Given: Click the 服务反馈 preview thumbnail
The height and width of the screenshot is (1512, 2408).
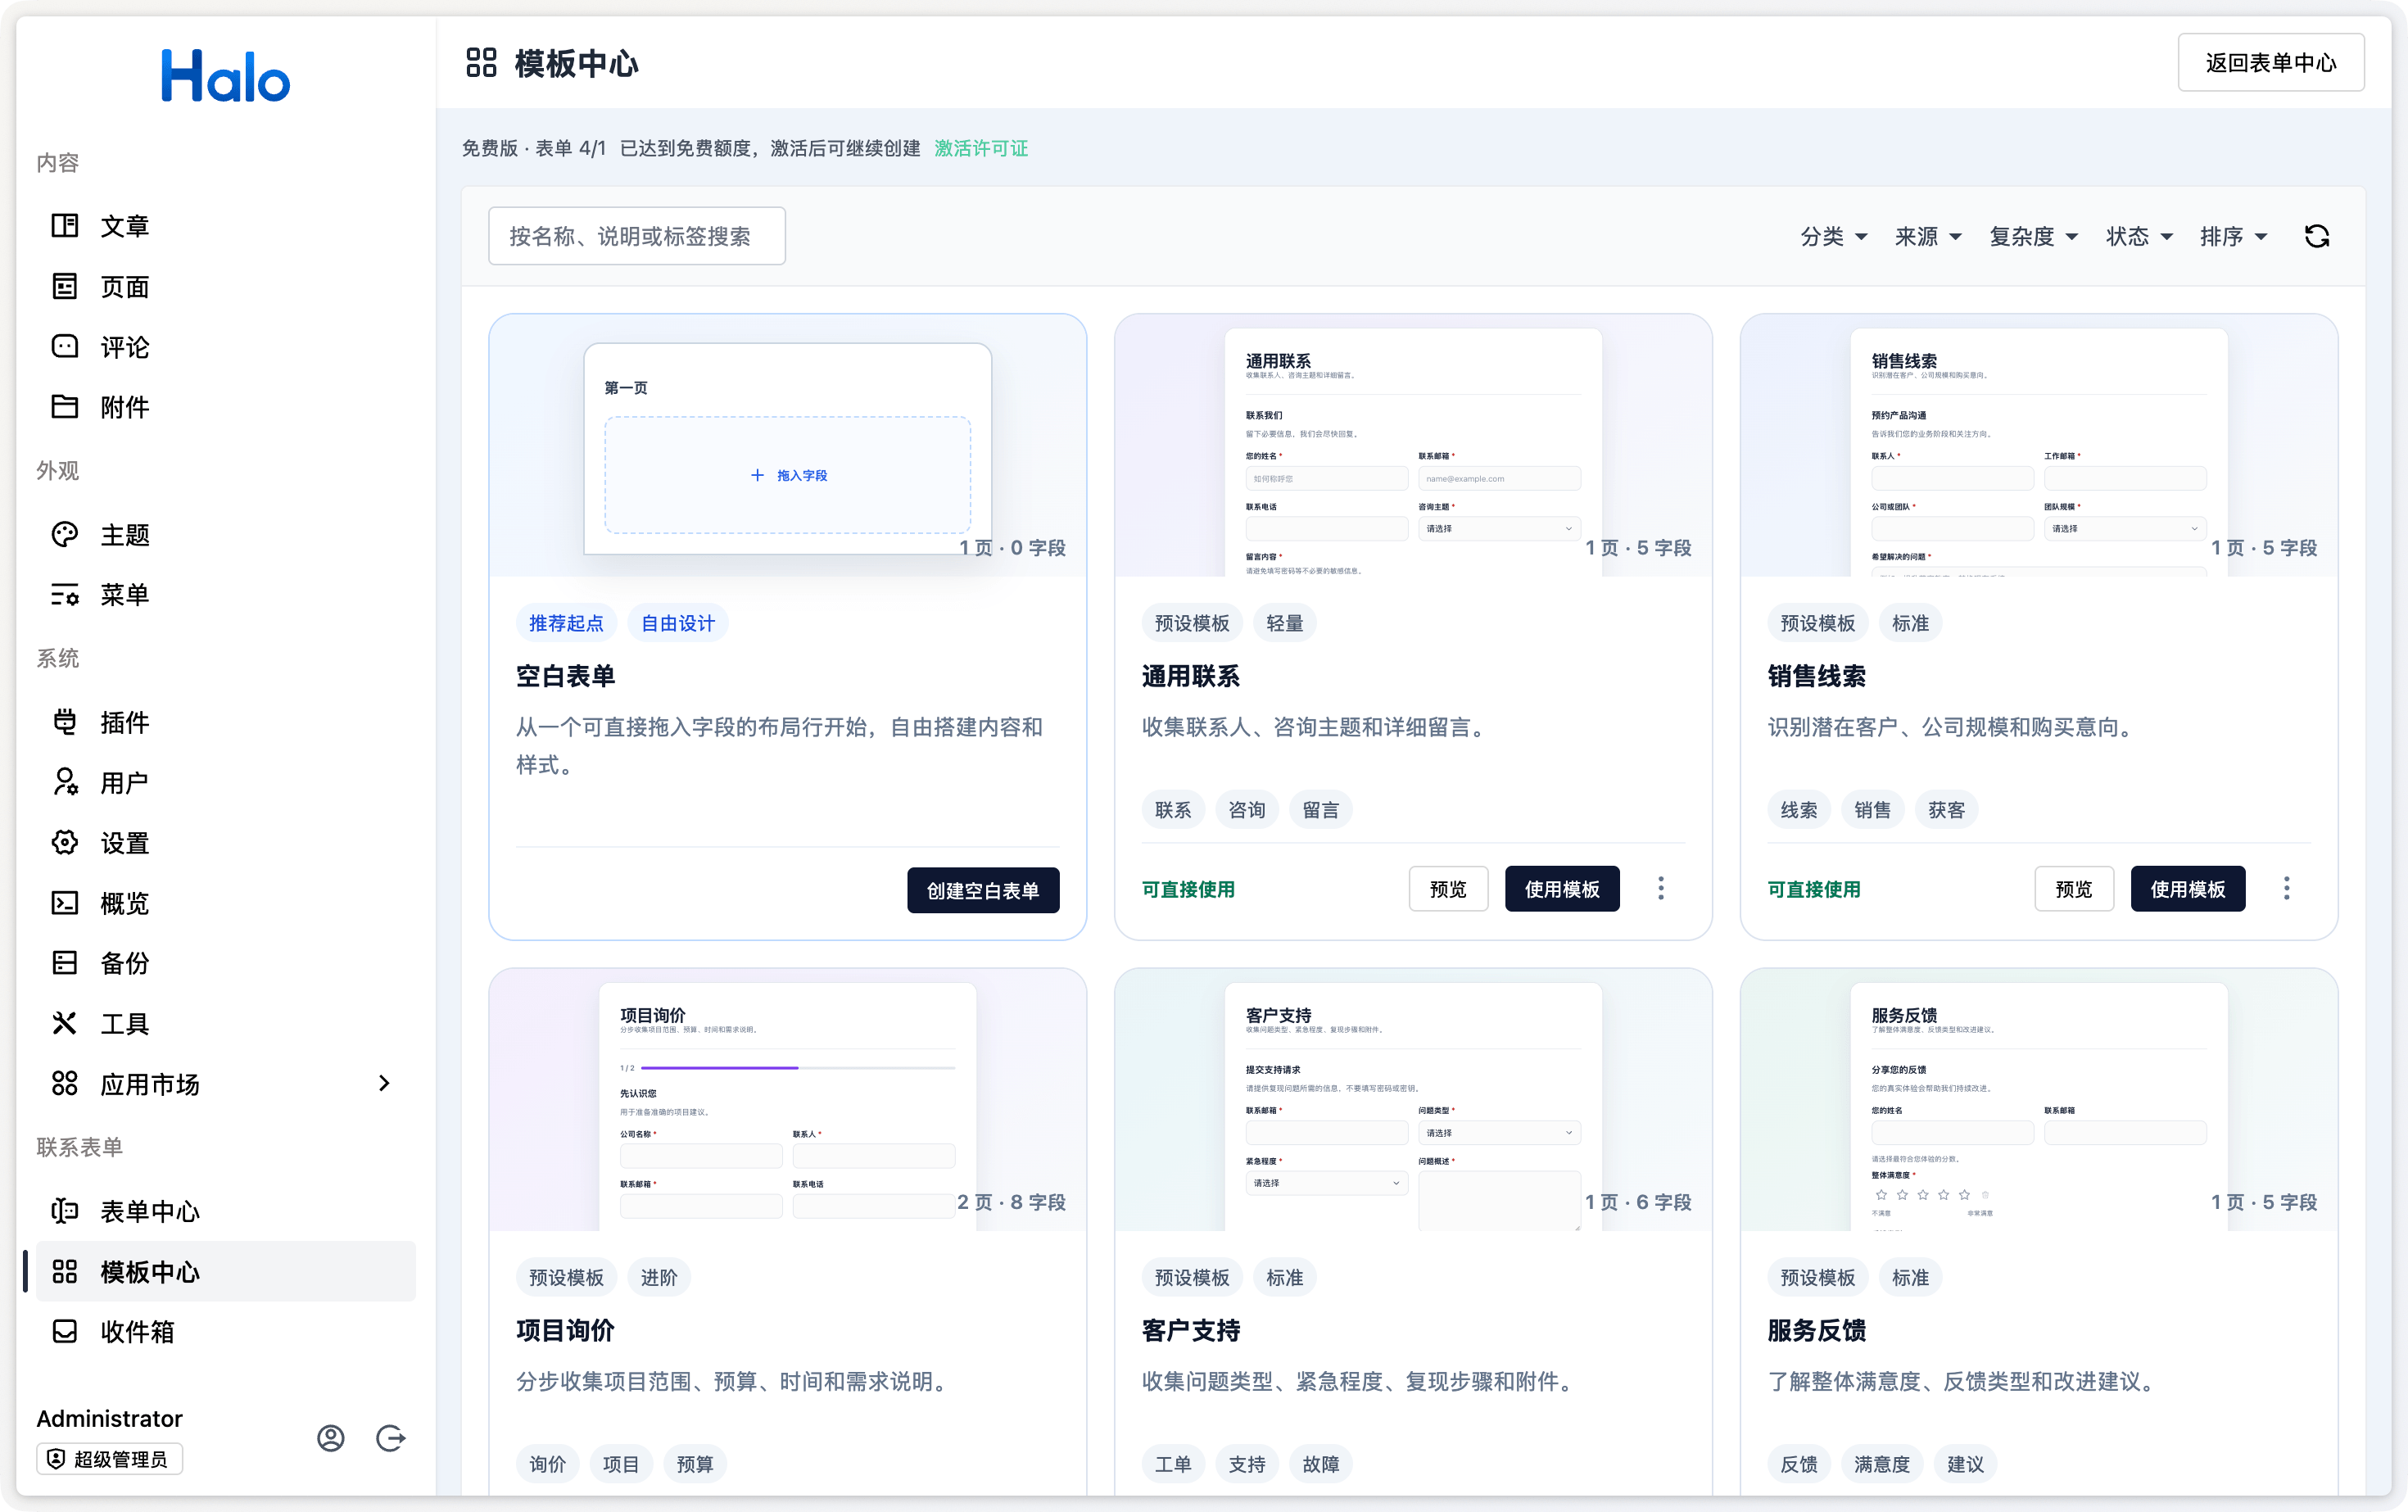Looking at the screenshot, I should (x=2039, y=1099).
